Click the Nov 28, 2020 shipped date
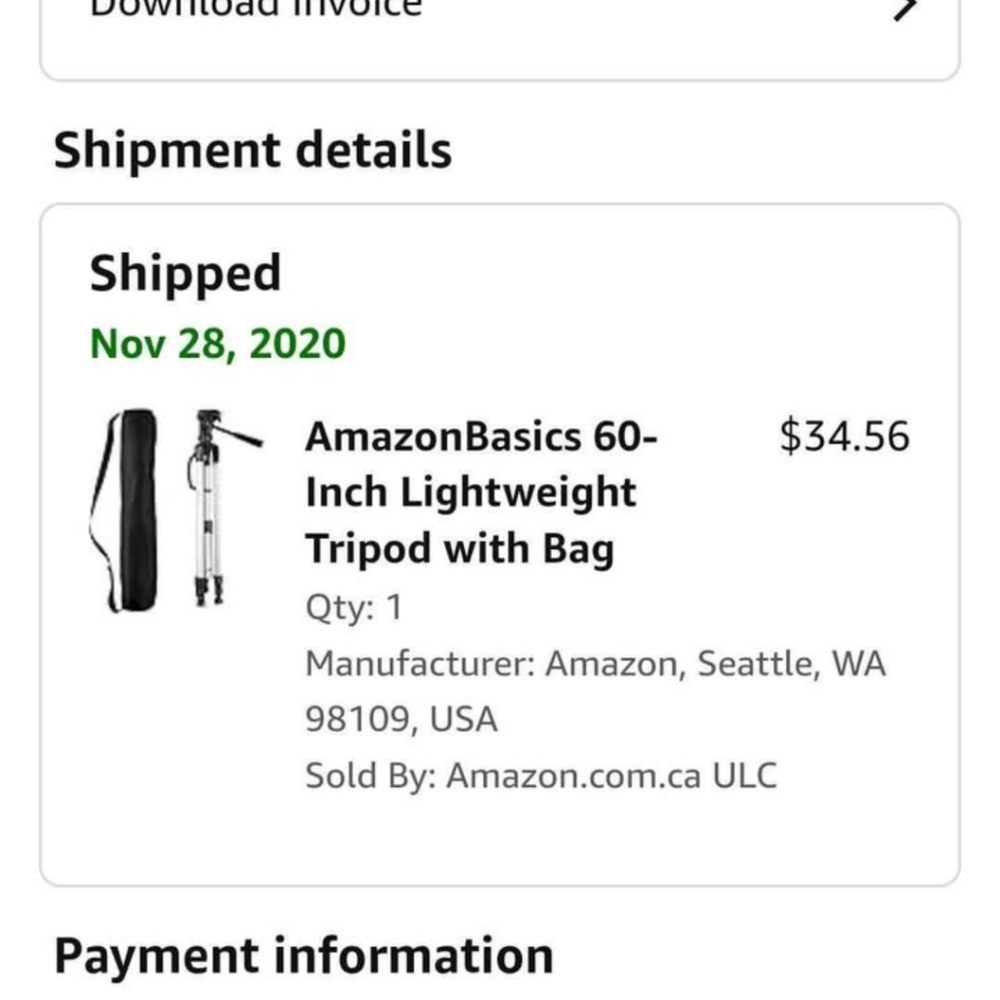Screen dimensions: 1000x1000 (x=217, y=344)
